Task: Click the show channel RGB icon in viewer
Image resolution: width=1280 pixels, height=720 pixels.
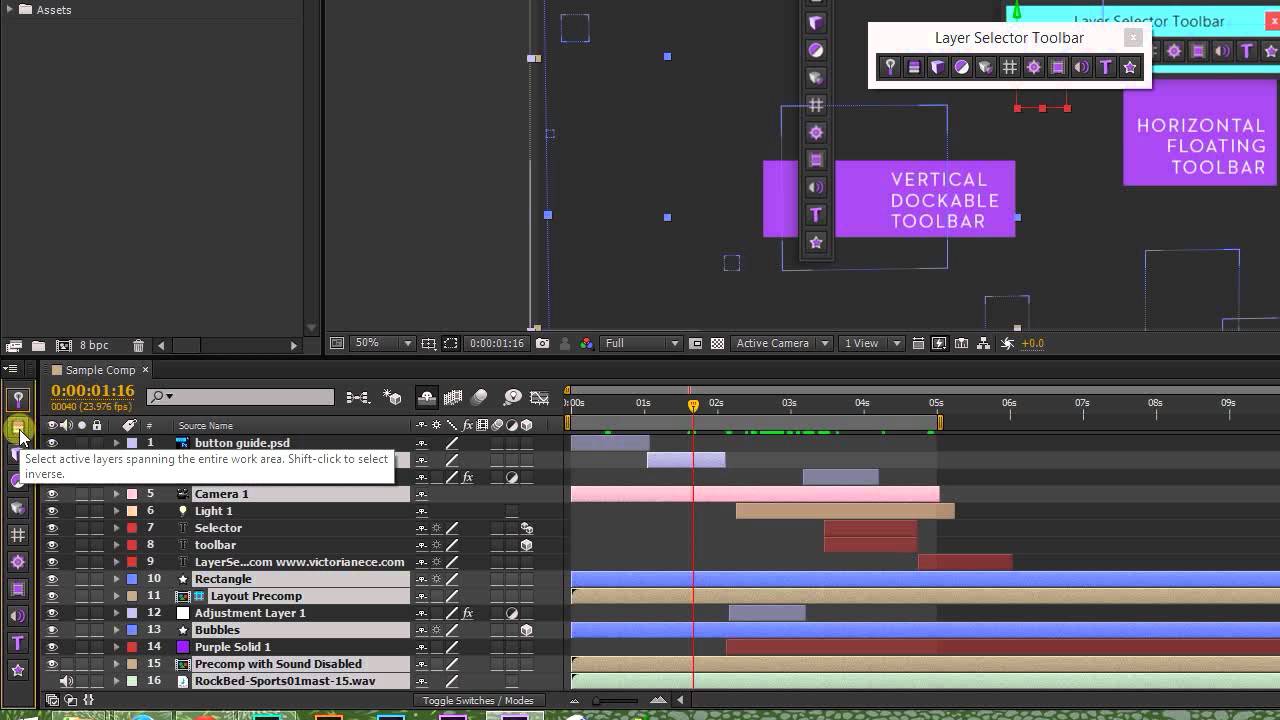Action: [586, 343]
